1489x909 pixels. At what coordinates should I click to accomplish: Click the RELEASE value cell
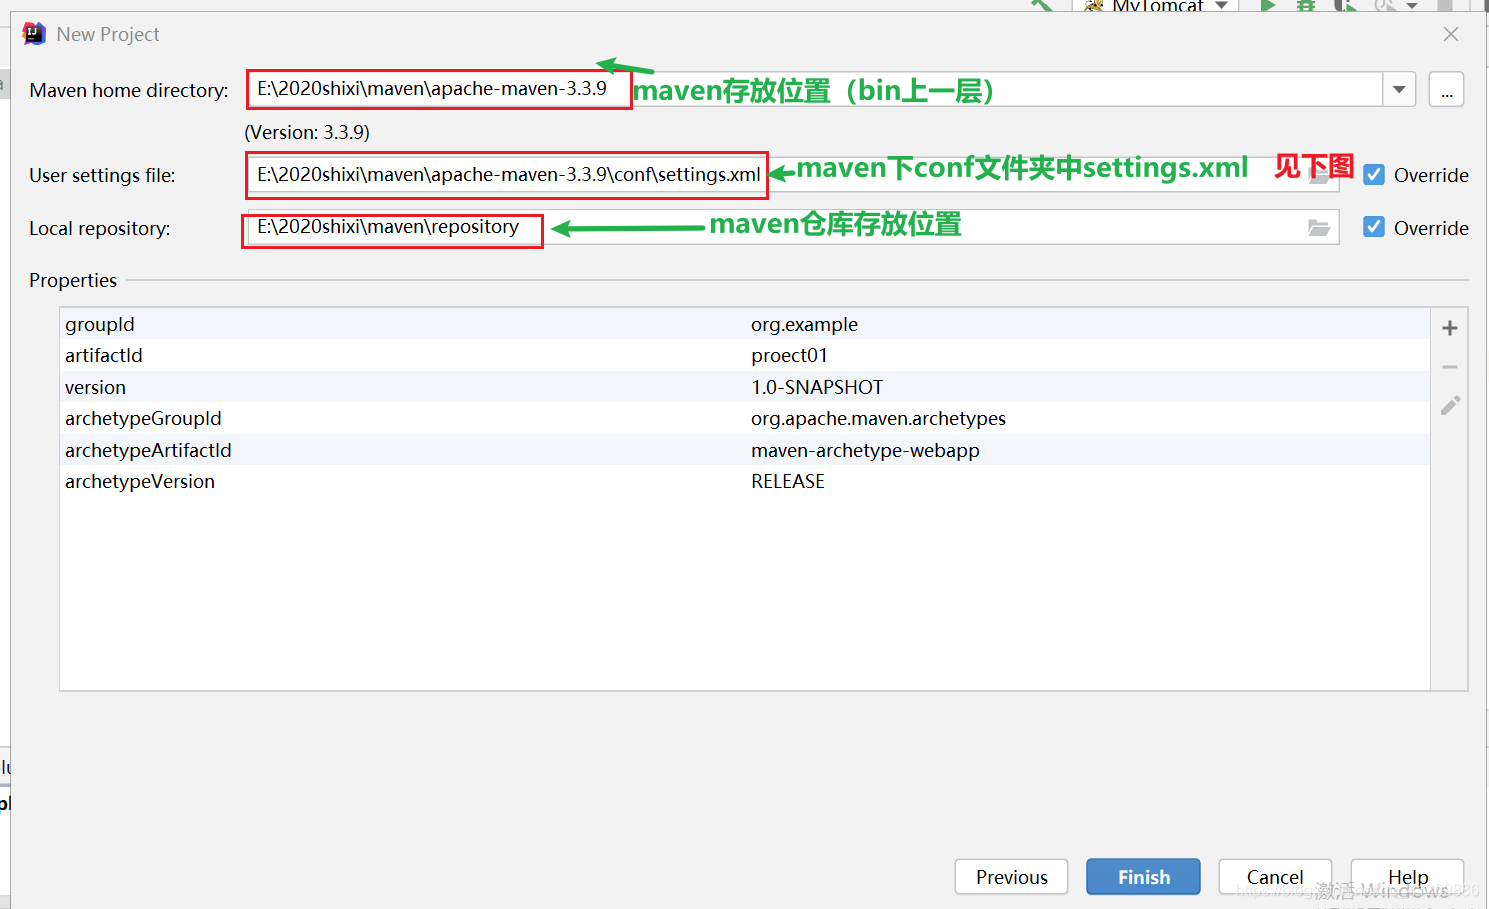788,481
